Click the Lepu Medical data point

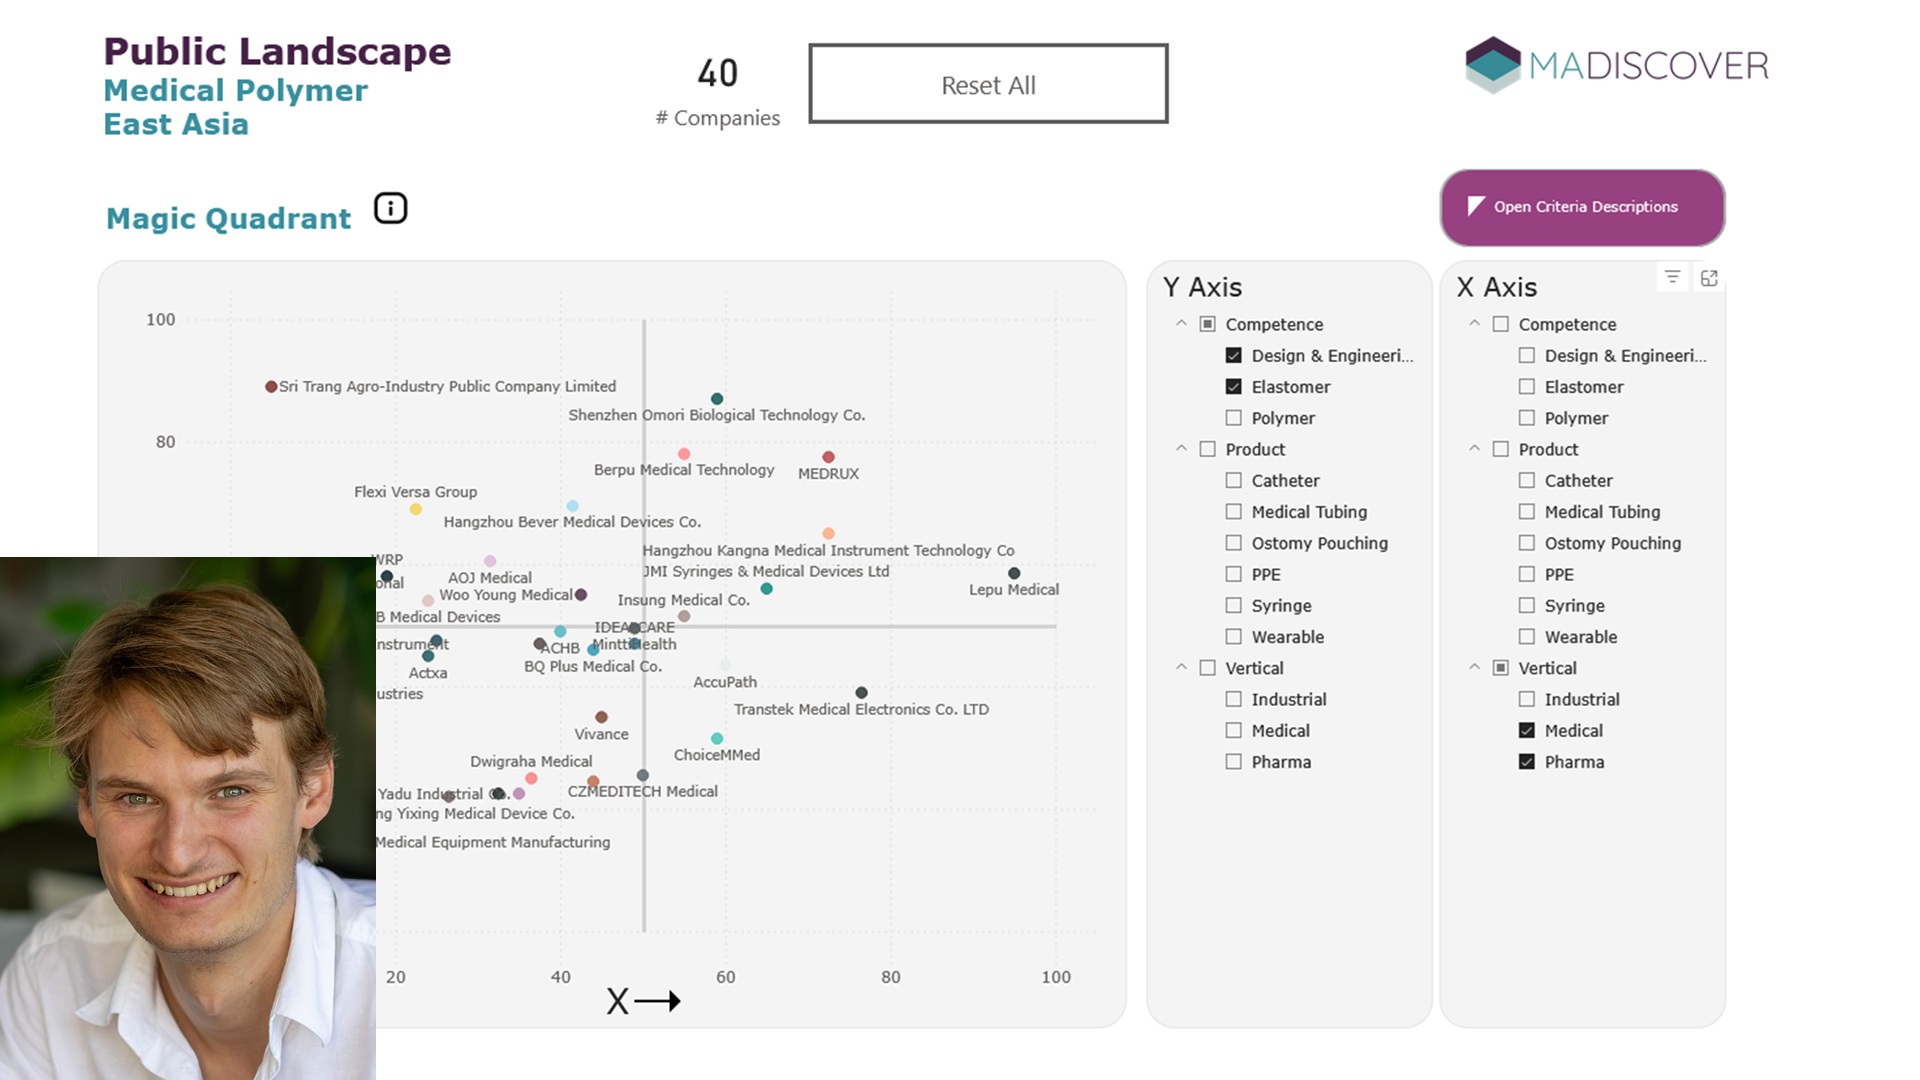[x=1014, y=573]
